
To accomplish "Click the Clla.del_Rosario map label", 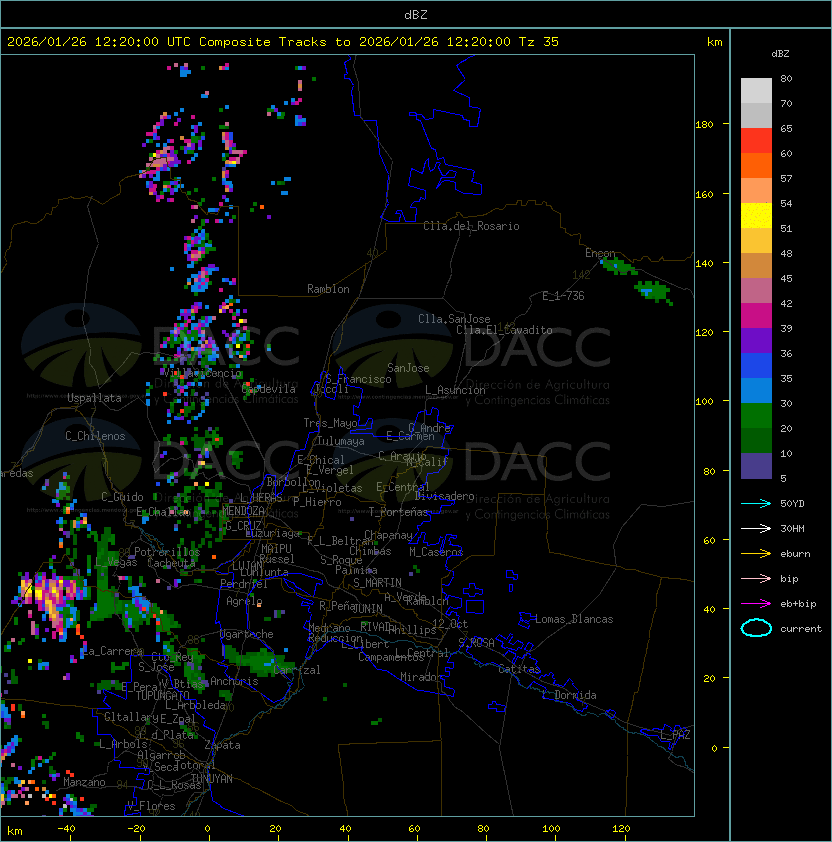I will click(471, 226).
